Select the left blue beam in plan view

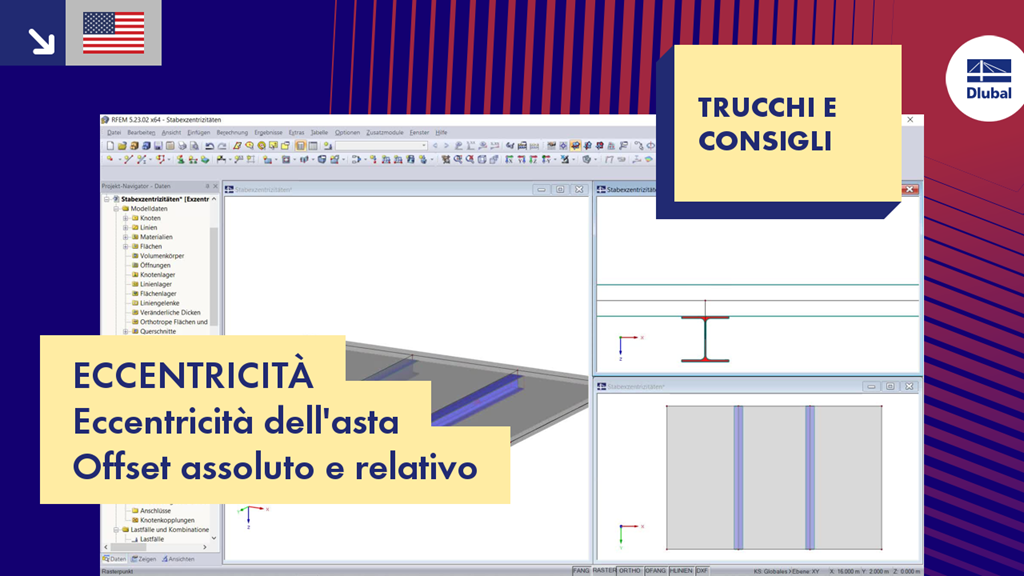(738, 477)
